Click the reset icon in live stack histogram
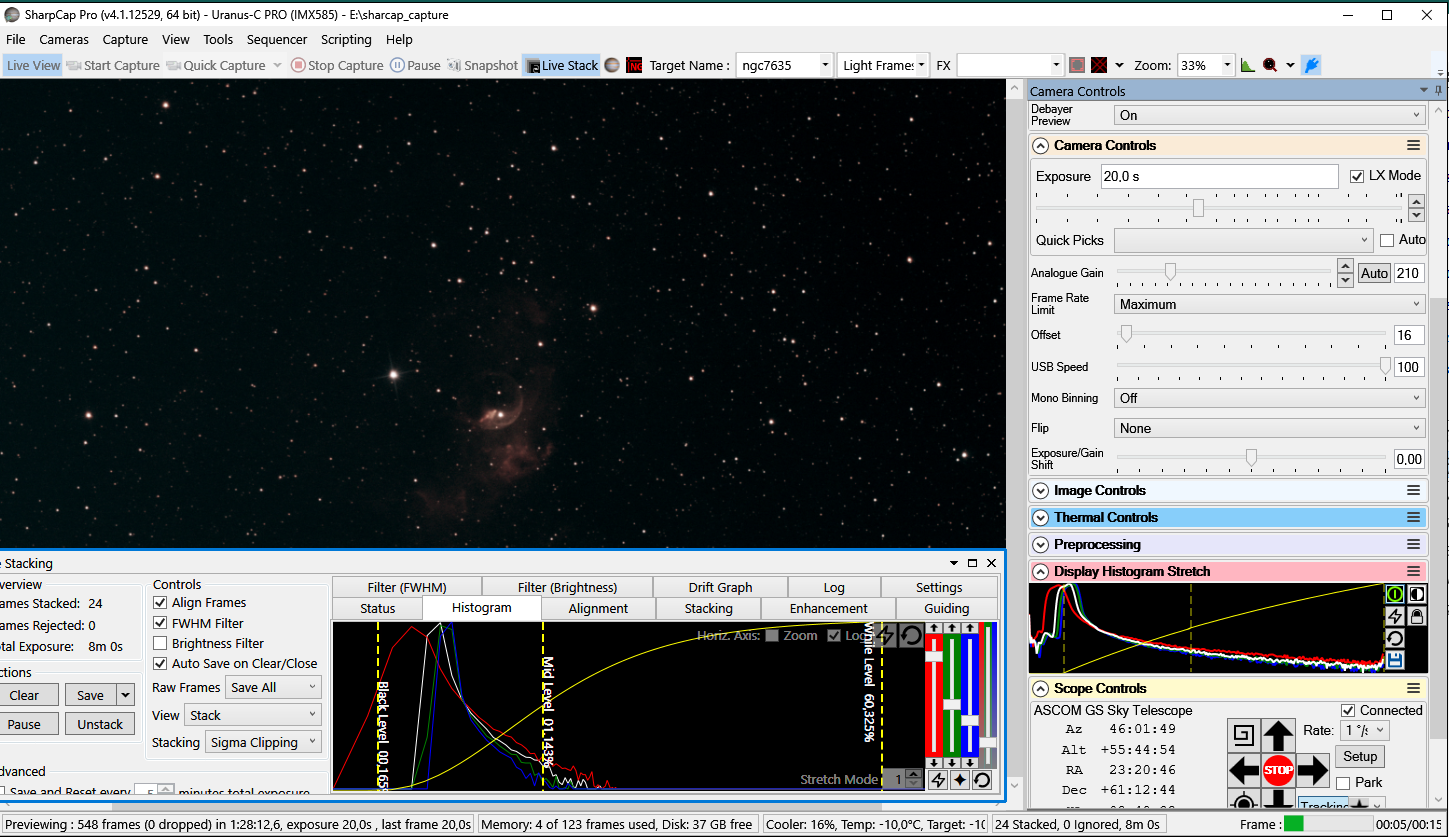Image resolution: width=1449 pixels, height=837 pixels. point(911,636)
